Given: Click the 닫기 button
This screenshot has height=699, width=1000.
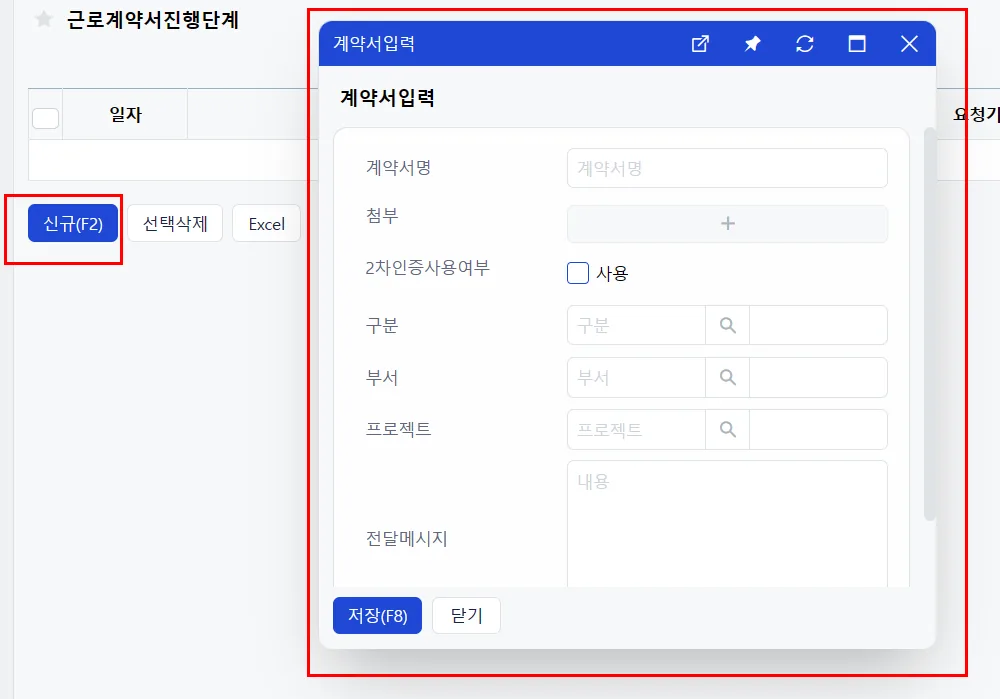Looking at the screenshot, I should (x=466, y=615).
